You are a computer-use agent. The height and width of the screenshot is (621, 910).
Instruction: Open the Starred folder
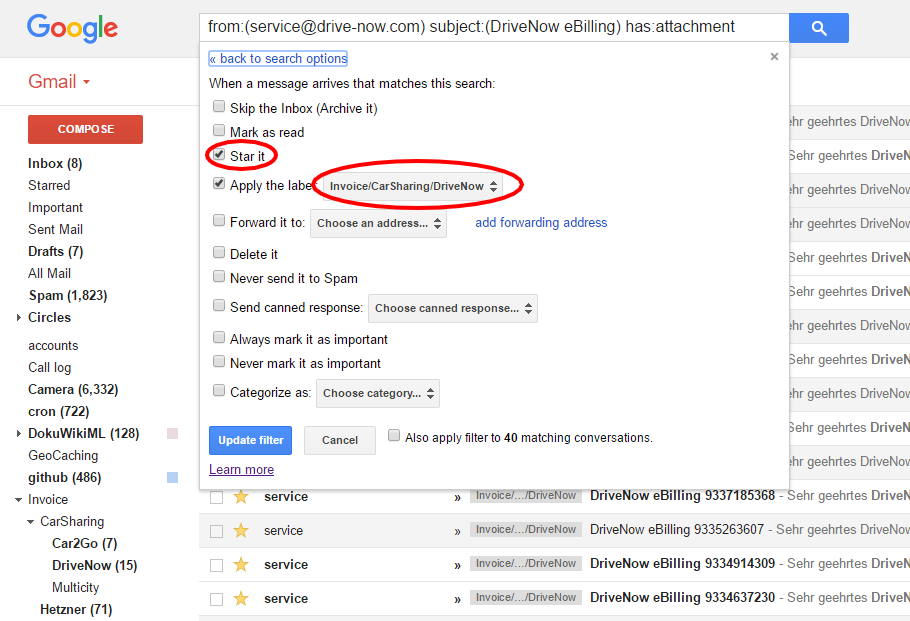pos(49,186)
